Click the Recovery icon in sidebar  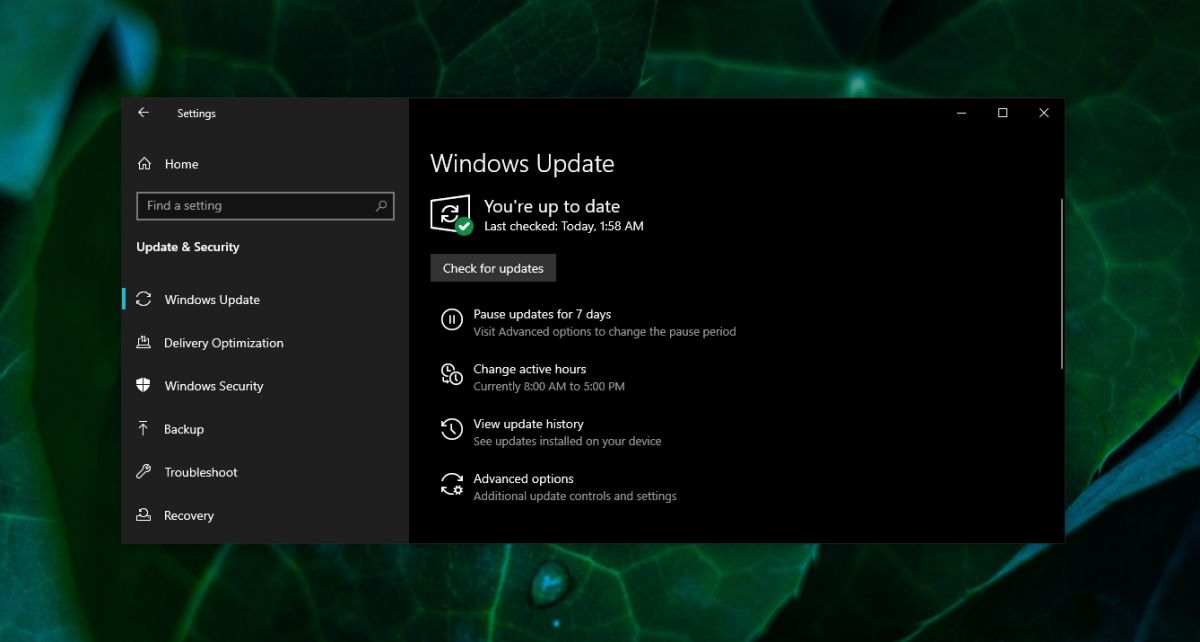[144, 515]
